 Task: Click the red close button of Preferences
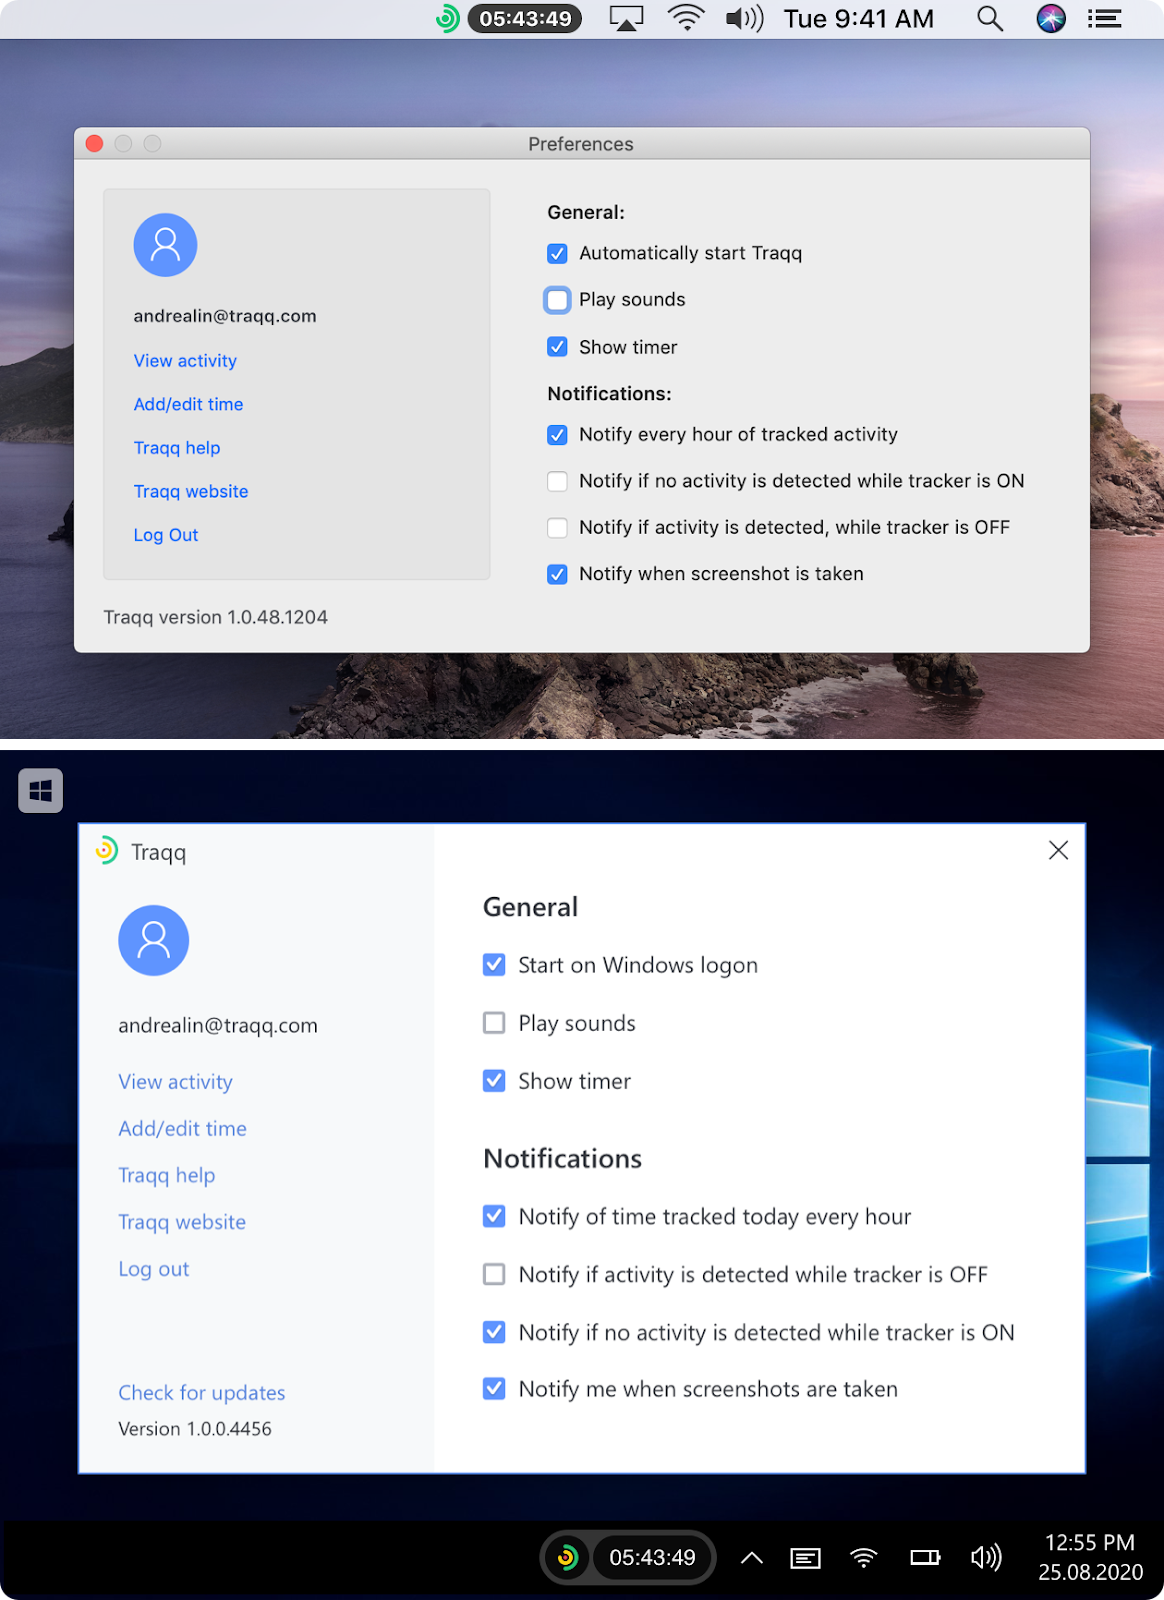click(x=95, y=143)
